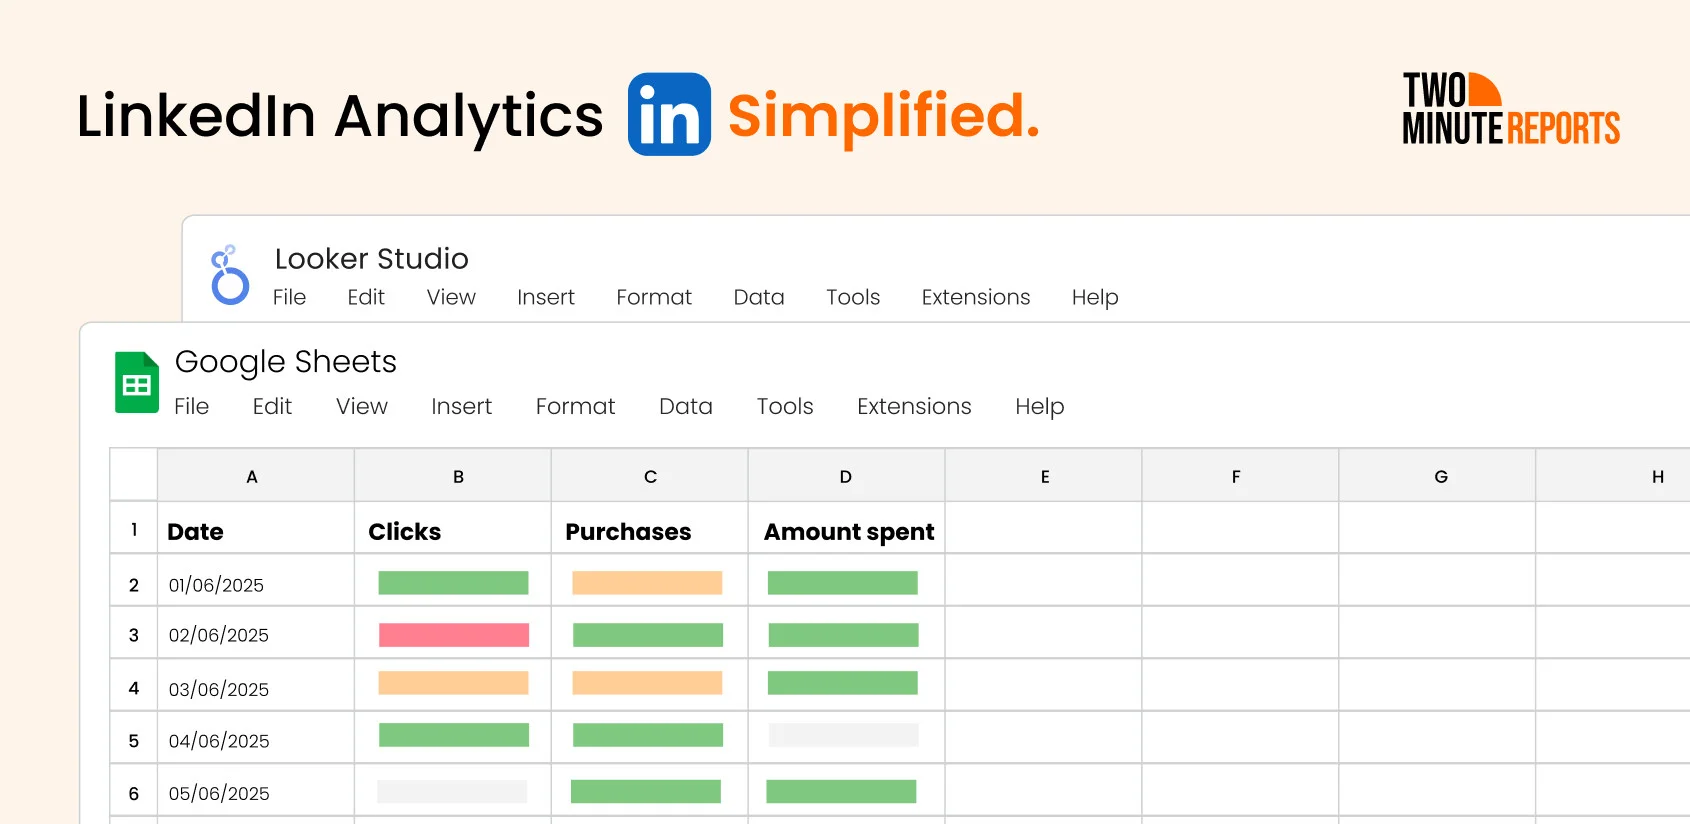
Task: Click the Amount spent header cell
Action: tap(846, 528)
